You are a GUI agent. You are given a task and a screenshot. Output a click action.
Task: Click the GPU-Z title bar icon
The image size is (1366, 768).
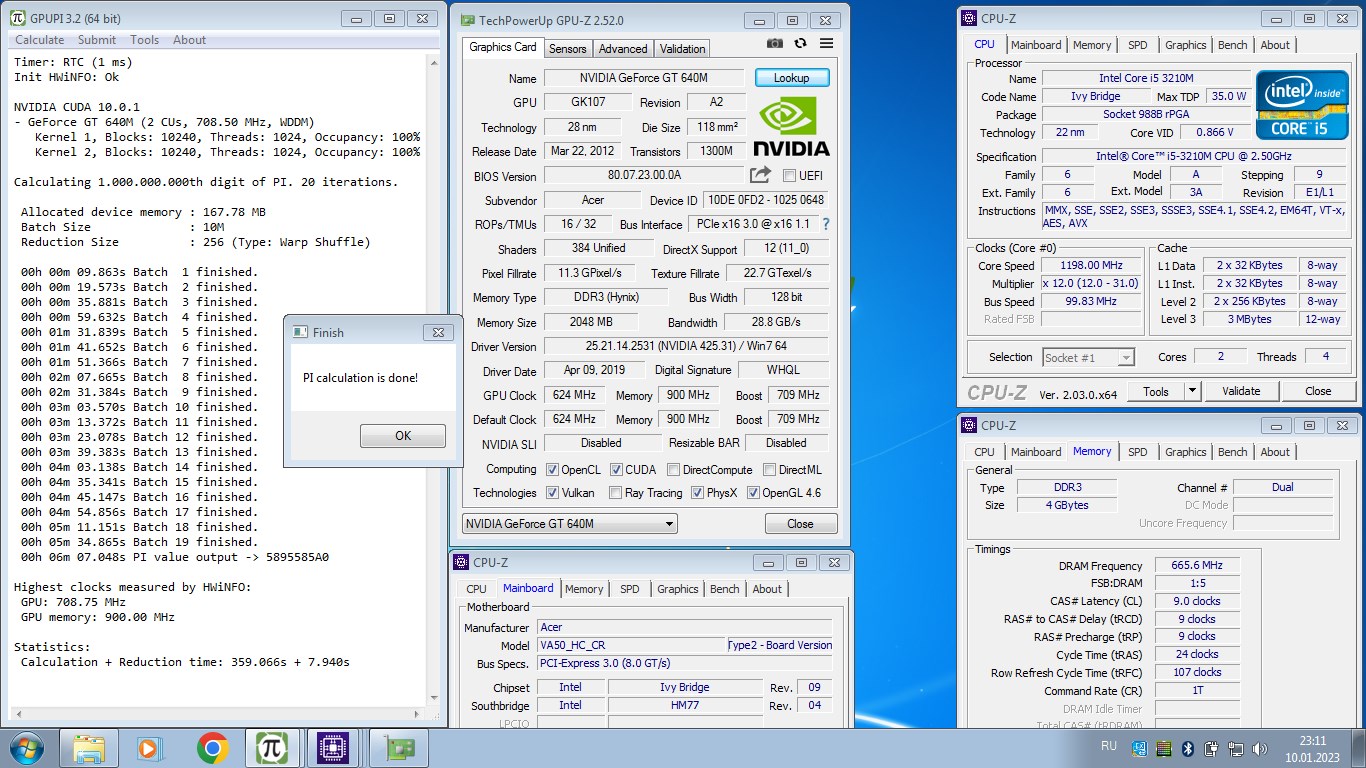(467, 20)
